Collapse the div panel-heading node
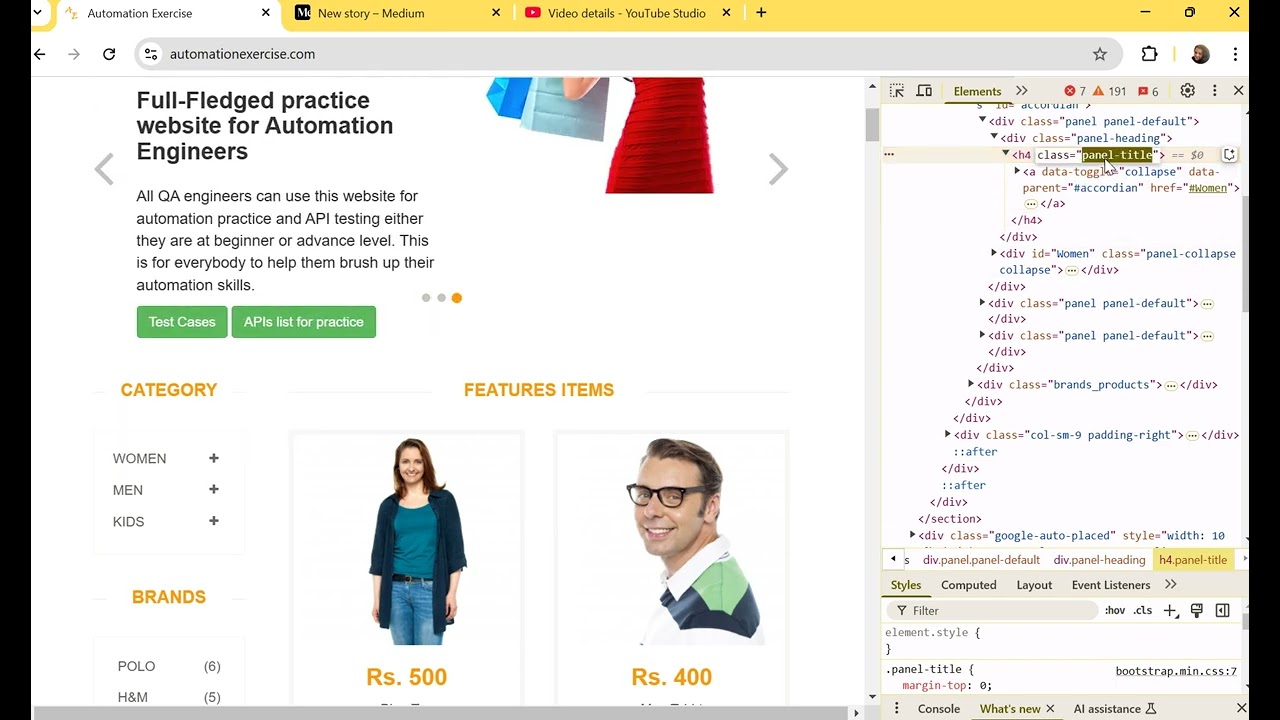Screen dimensions: 1280x720 click(994, 137)
